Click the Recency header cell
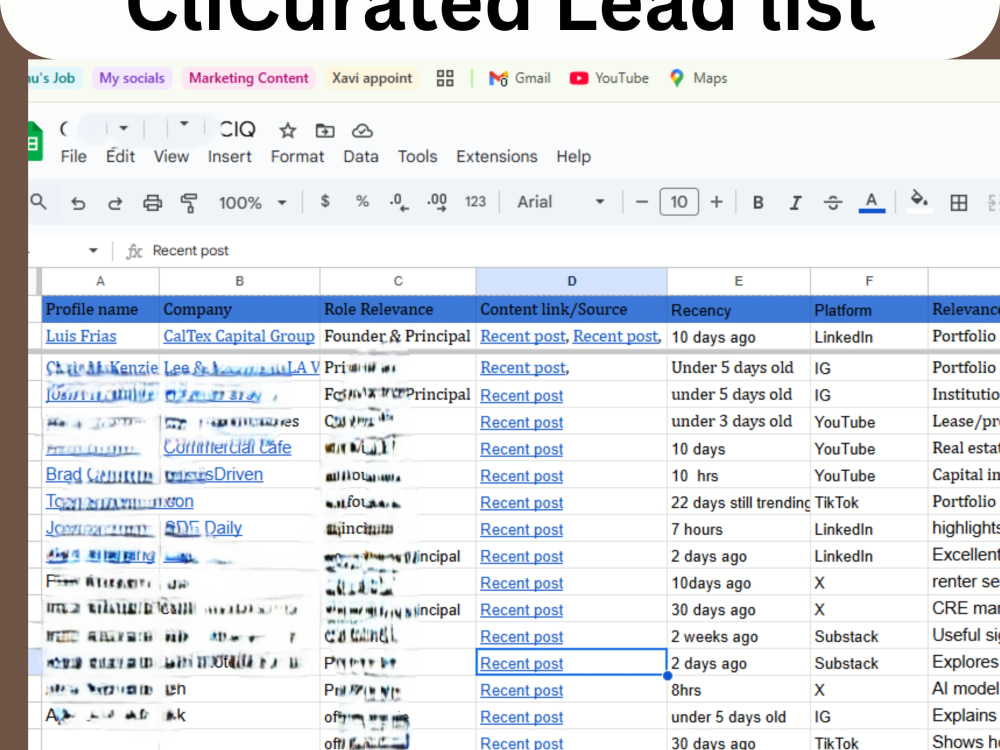Image resolution: width=1000 pixels, height=750 pixels. pyautogui.click(x=739, y=309)
